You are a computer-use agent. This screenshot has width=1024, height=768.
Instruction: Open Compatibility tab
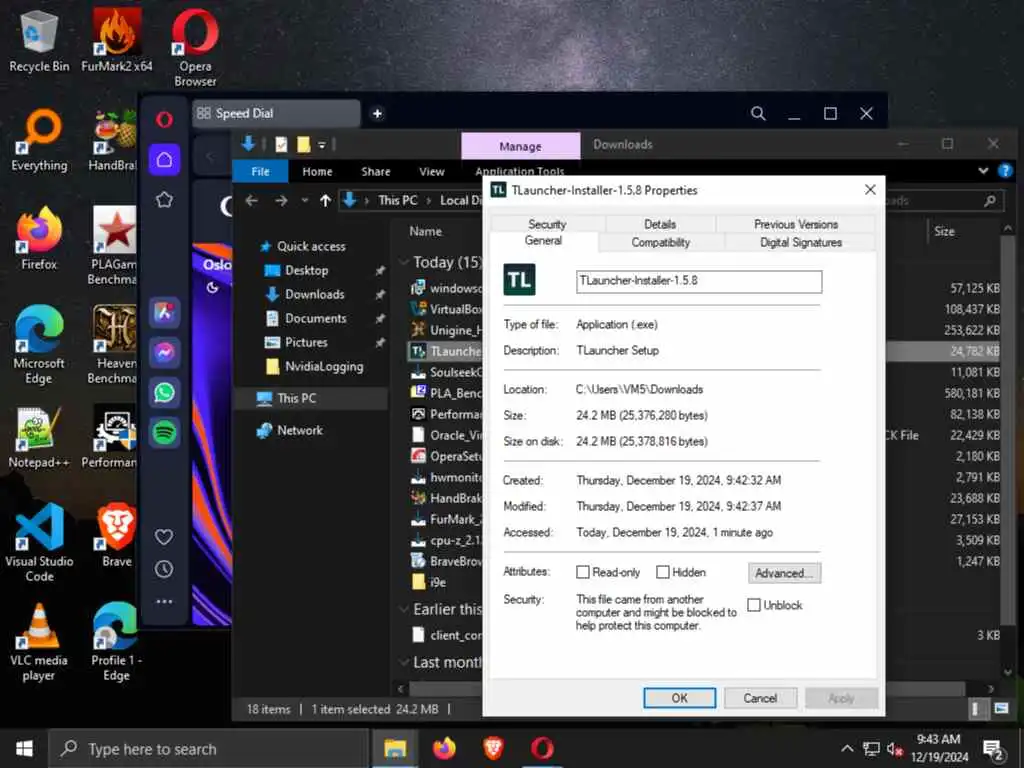(660, 242)
